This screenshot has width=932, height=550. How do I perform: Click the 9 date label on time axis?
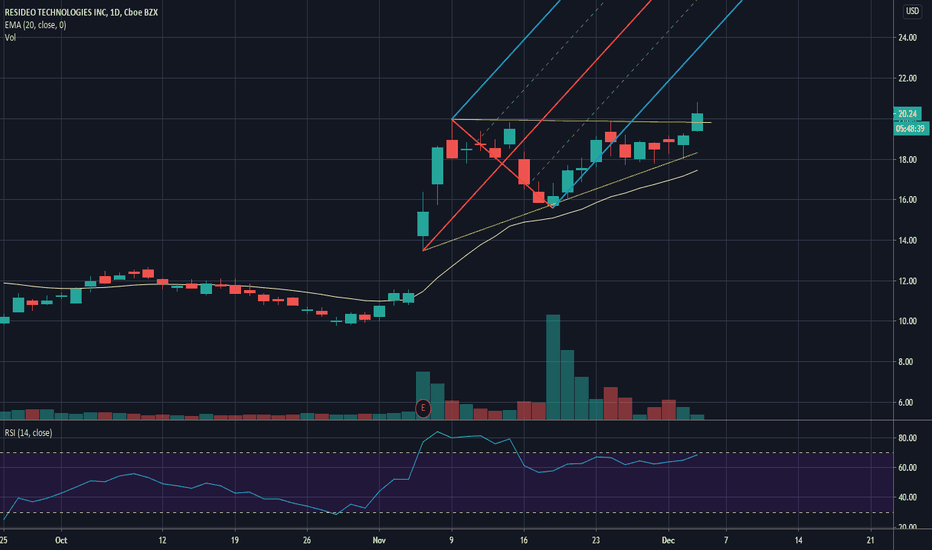pos(452,540)
